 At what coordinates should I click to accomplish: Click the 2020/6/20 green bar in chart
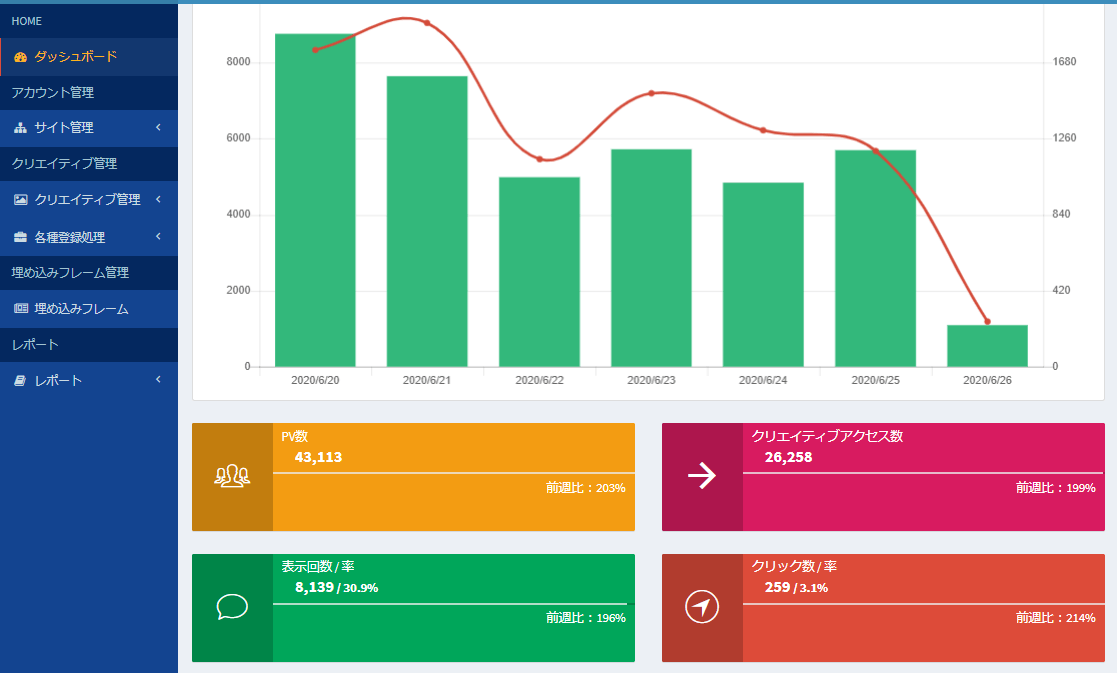tap(315, 200)
